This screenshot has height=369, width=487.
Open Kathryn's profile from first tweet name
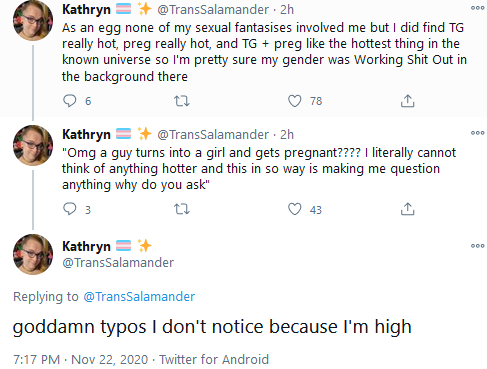coord(86,9)
